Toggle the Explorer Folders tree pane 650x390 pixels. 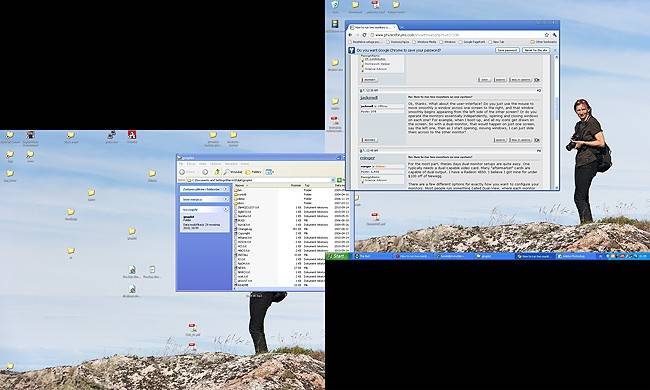pyautogui.click(x=253, y=172)
